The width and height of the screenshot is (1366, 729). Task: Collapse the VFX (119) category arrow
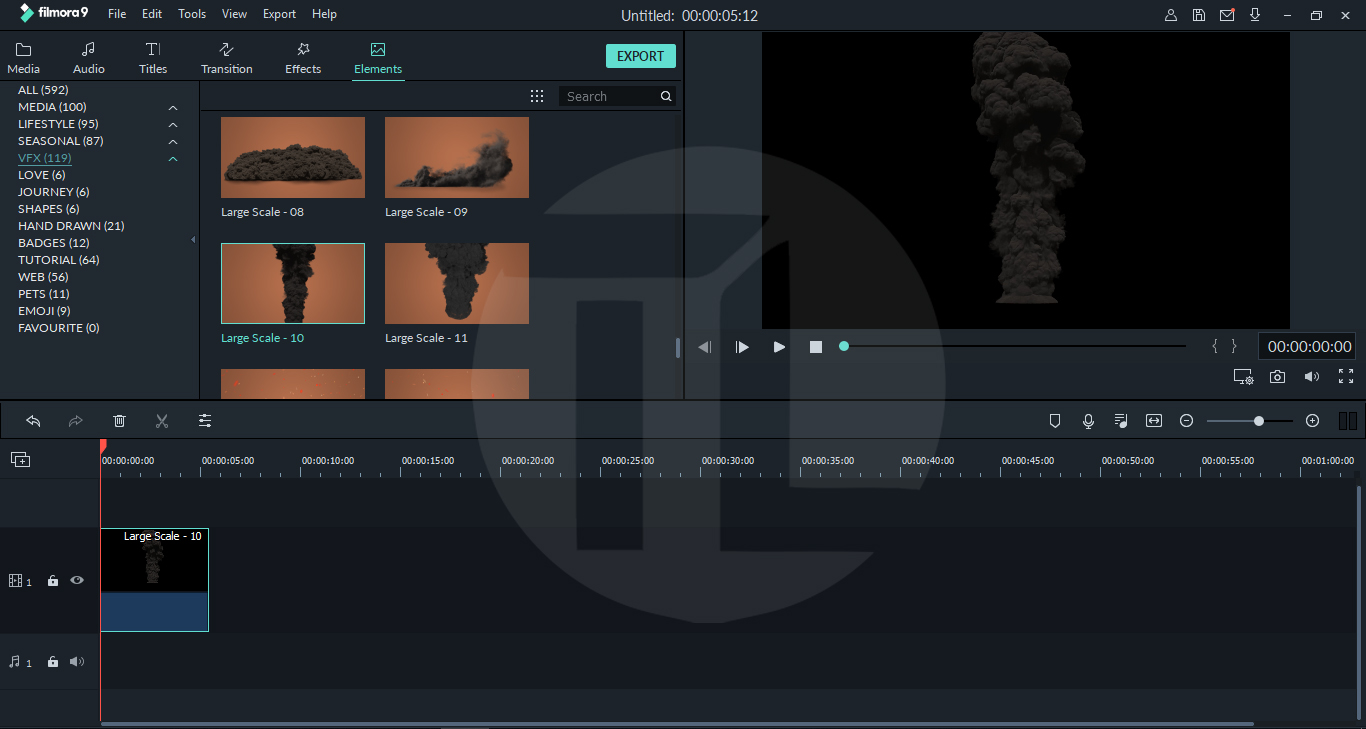[x=173, y=158]
